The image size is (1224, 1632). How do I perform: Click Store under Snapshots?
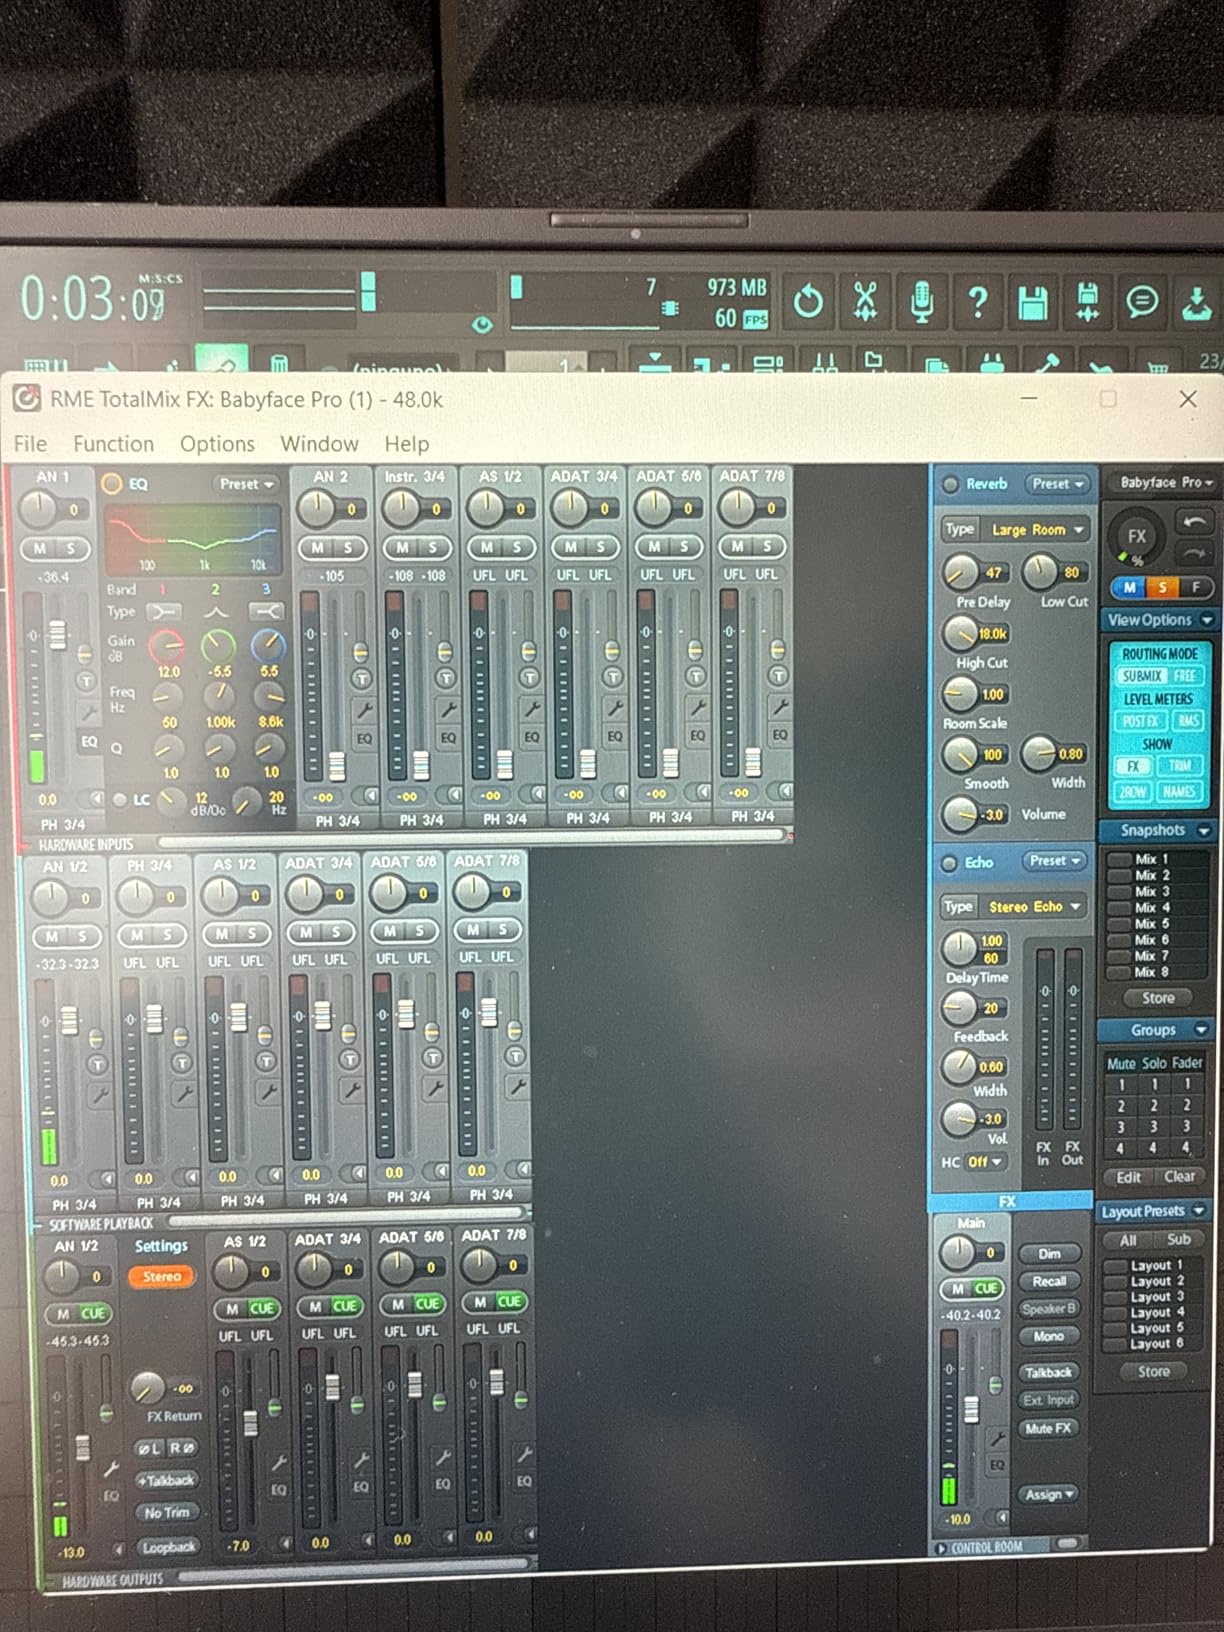(1158, 998)
